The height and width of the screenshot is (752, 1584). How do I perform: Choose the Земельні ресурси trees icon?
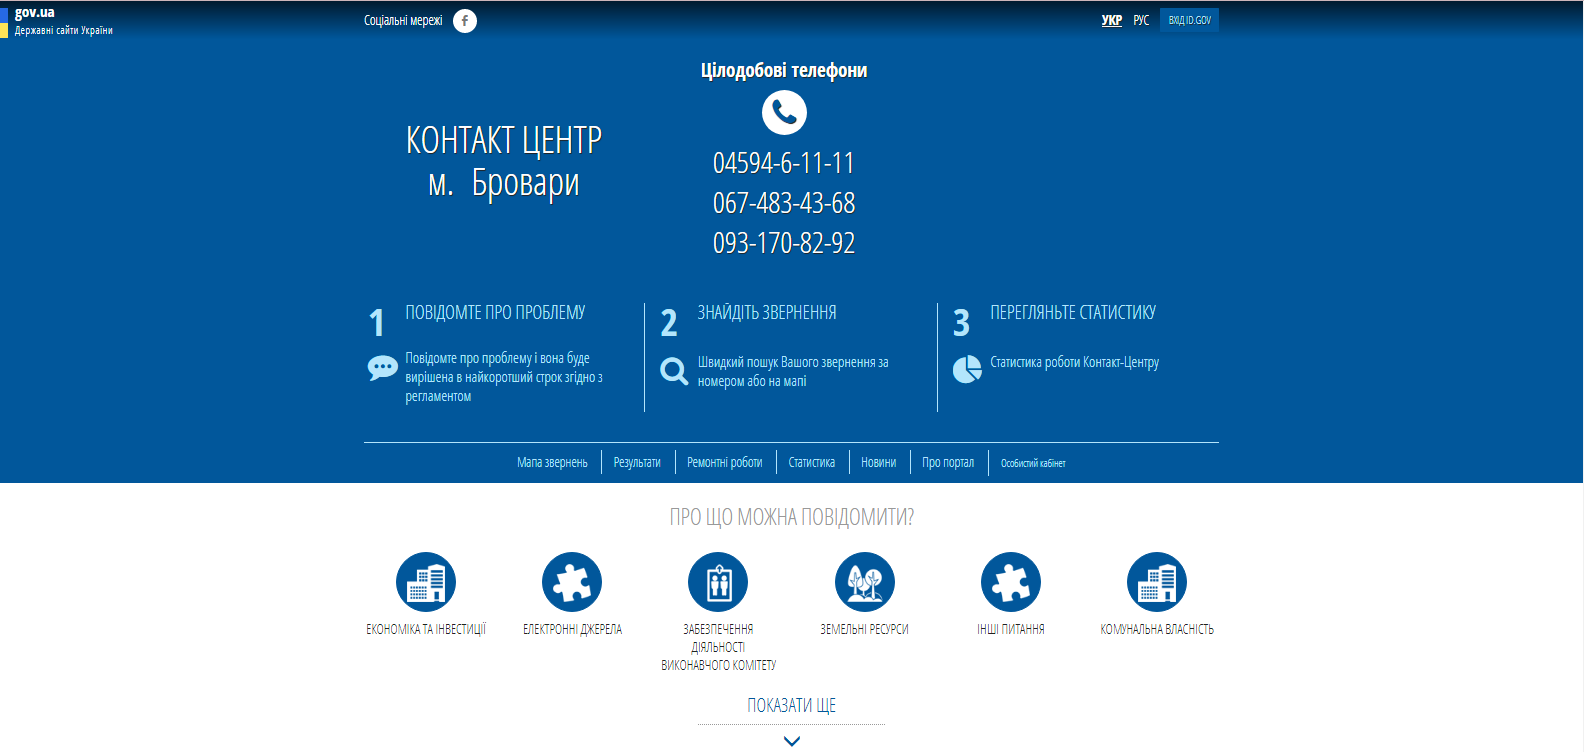pos(864,582)
